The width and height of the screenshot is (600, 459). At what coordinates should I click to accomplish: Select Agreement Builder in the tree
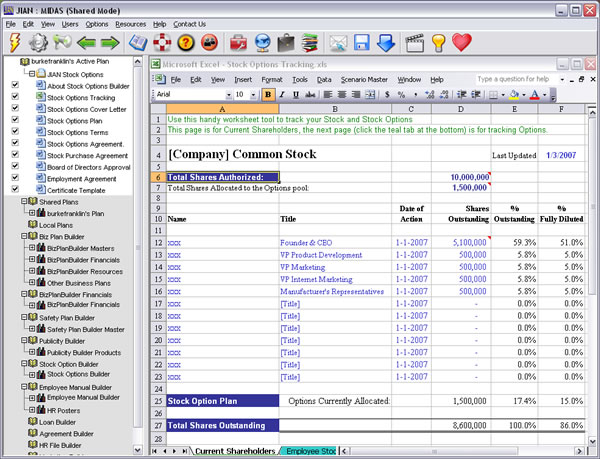click(66, 433)
